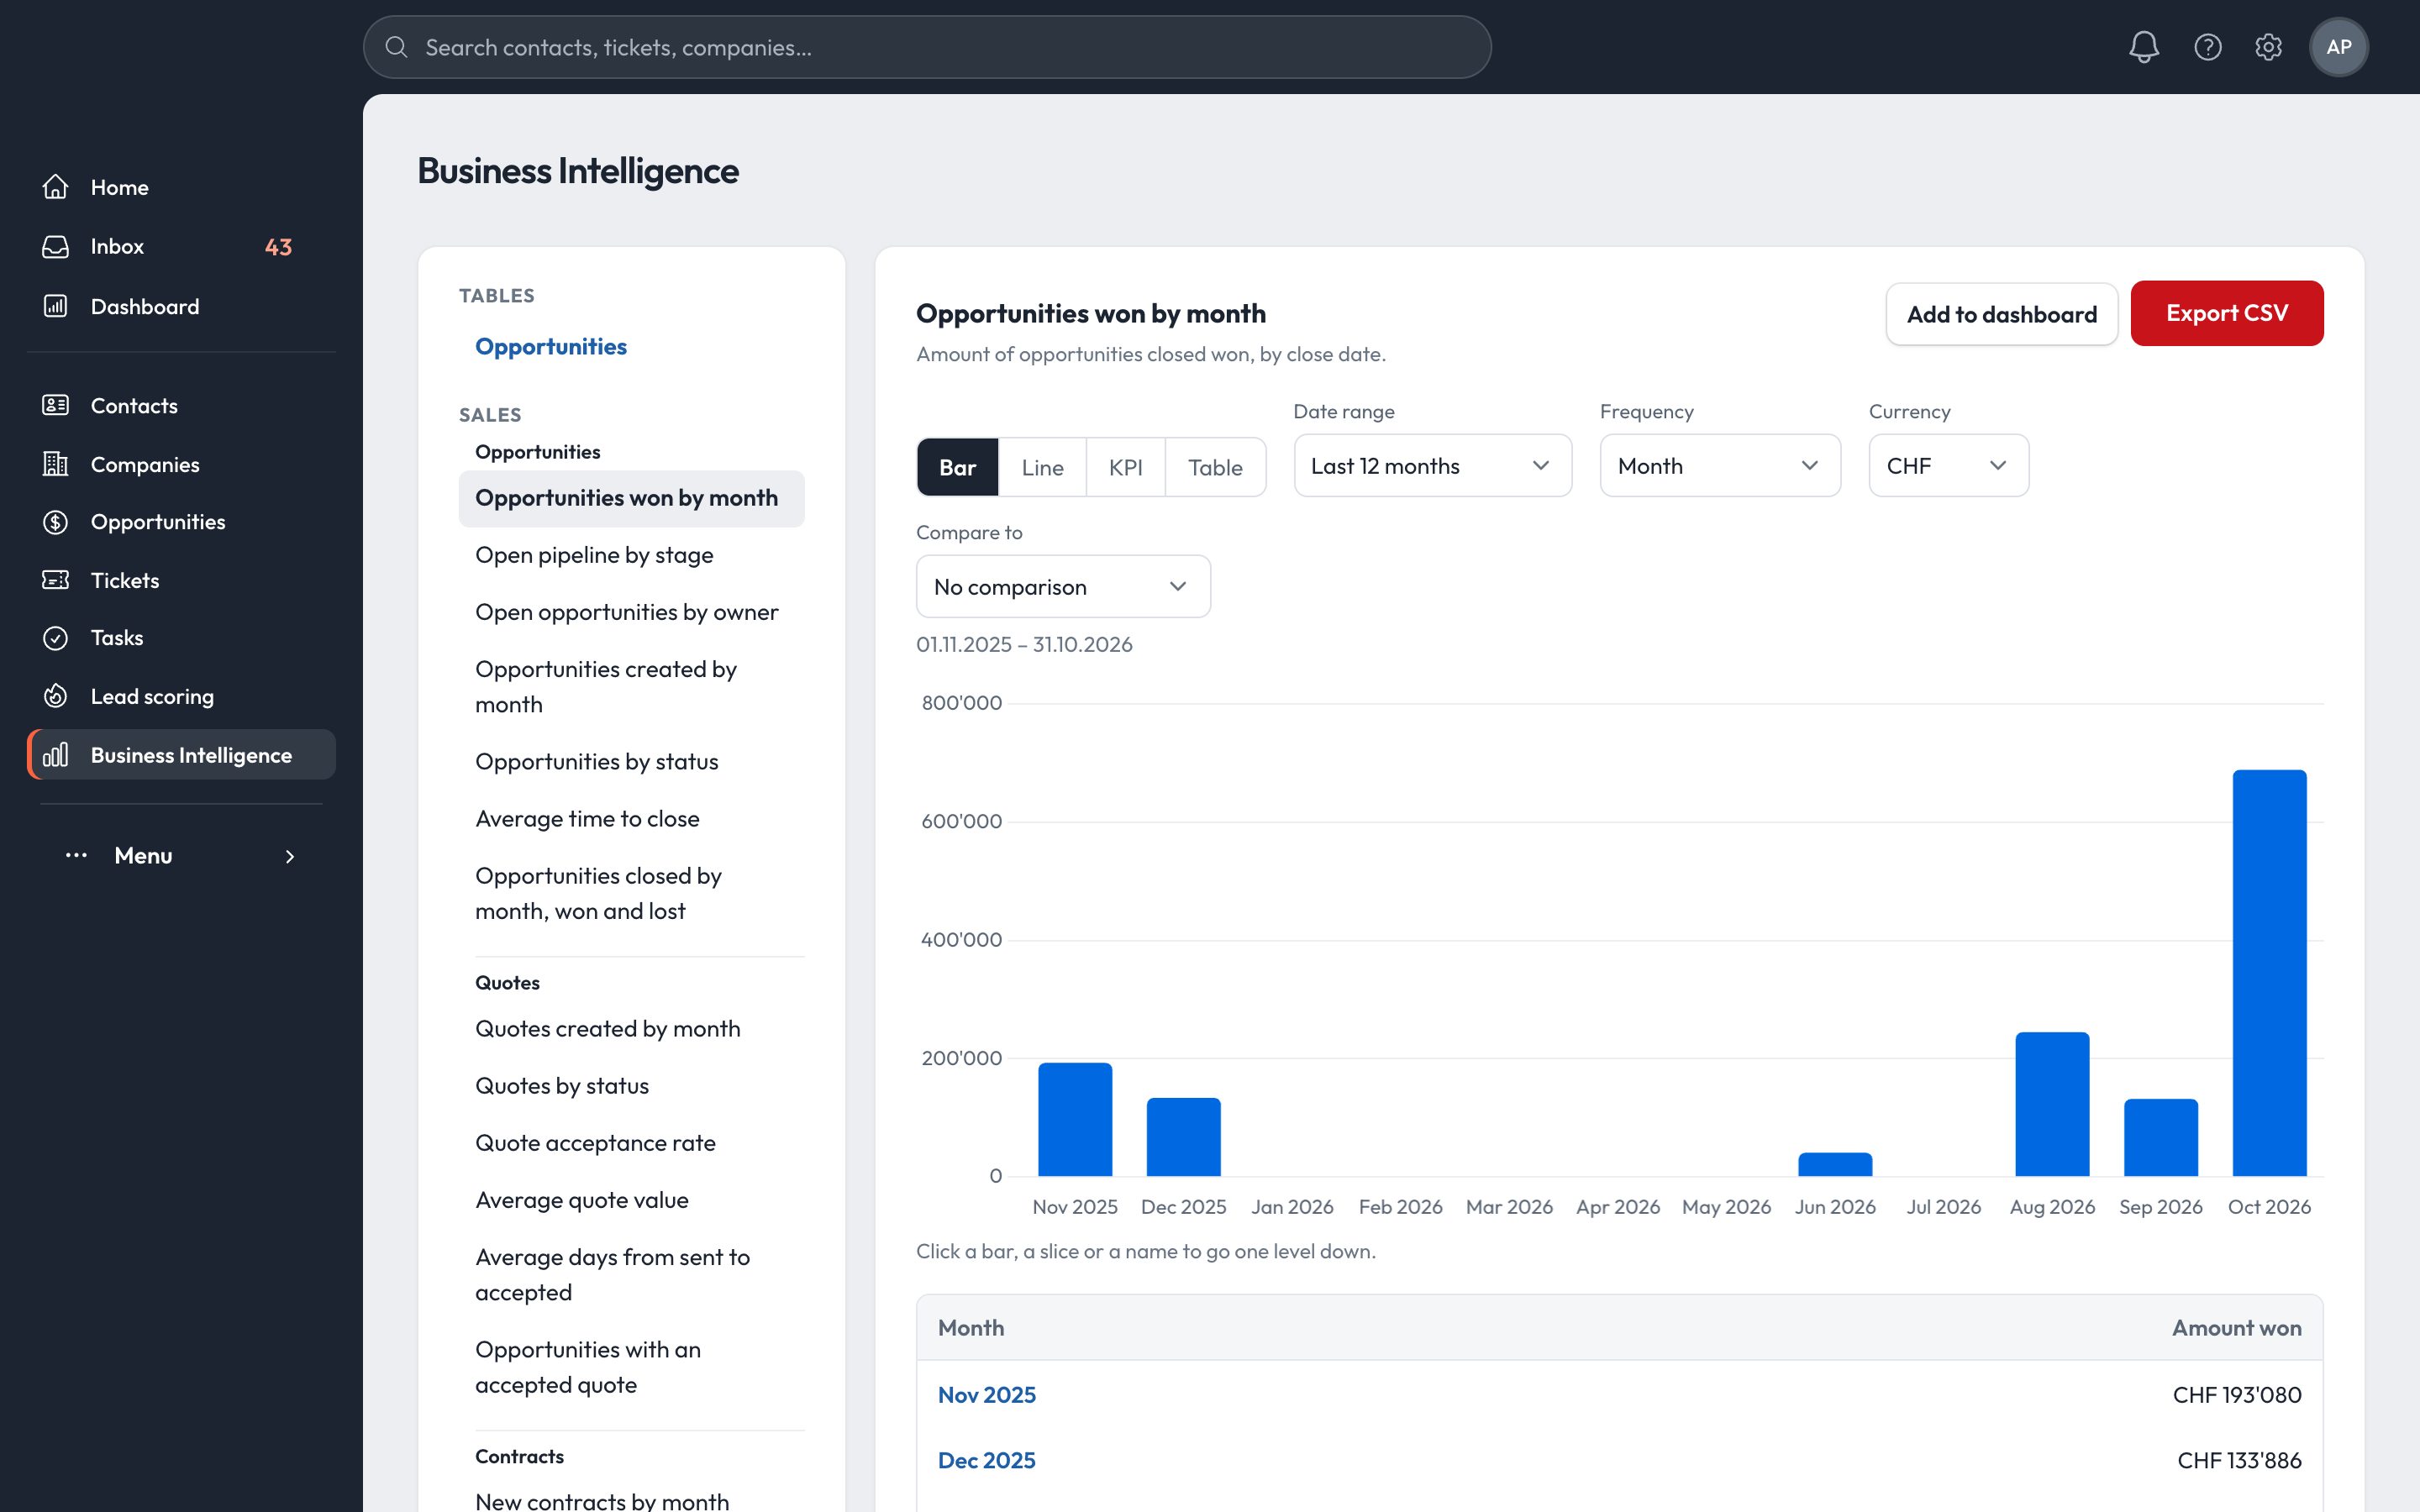This screenshot has width=2420, height=1512.
Task: Click the Business Intelligence bar chart icon
Action: tap(56, 755)
